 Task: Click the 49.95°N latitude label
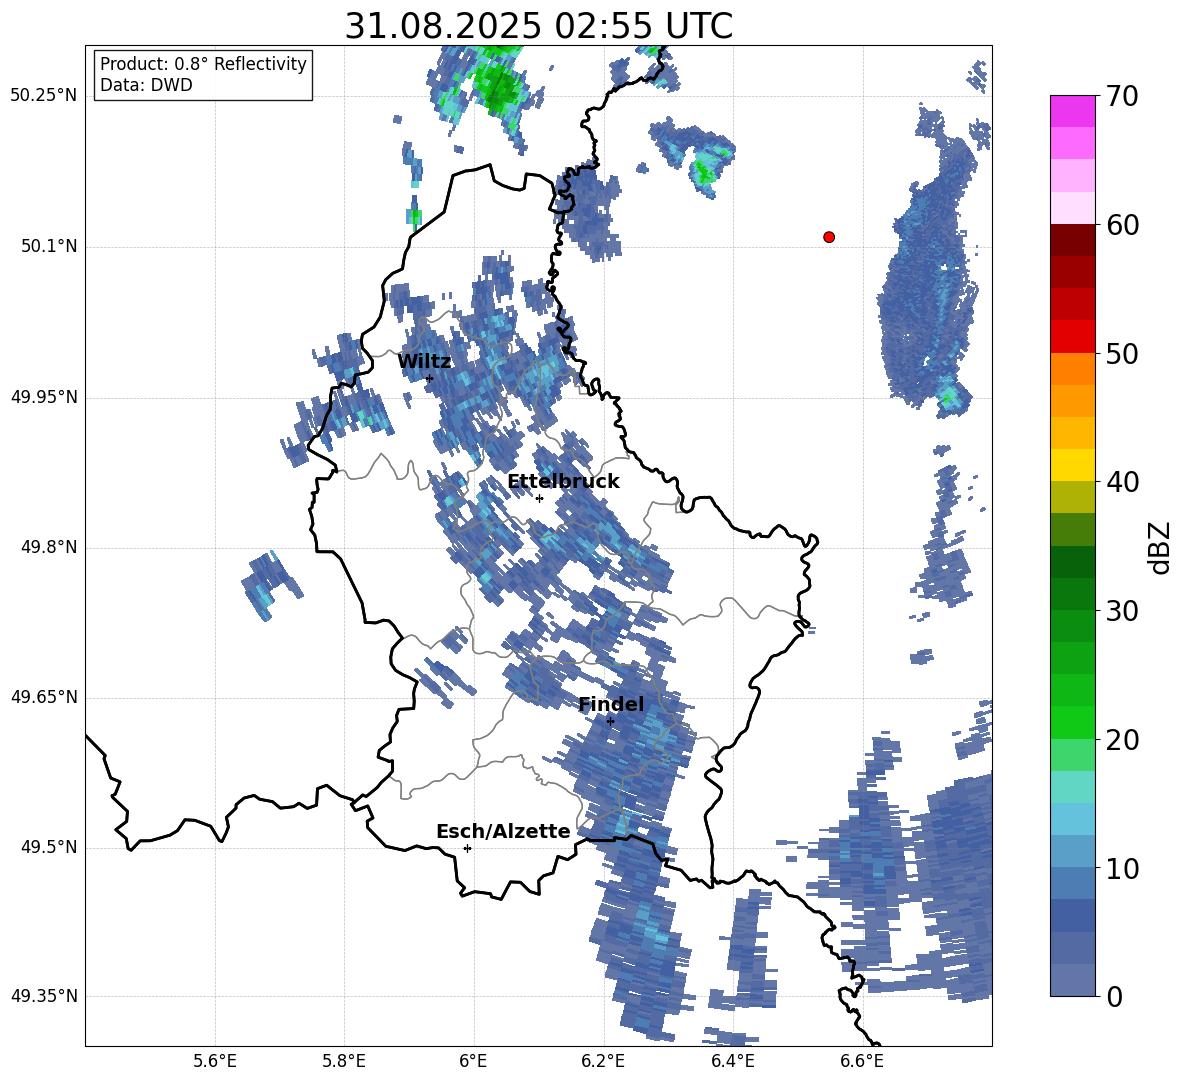[x=44, y=397]
